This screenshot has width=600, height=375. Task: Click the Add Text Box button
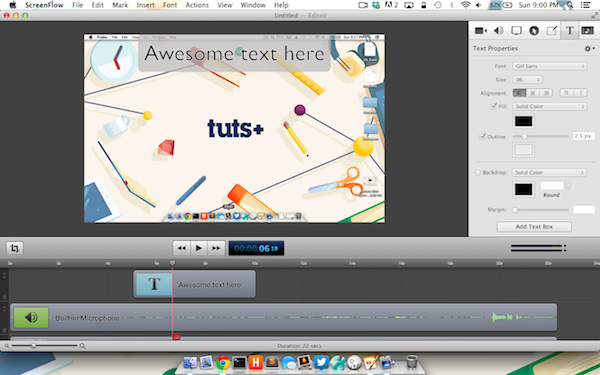click(534, 227)
